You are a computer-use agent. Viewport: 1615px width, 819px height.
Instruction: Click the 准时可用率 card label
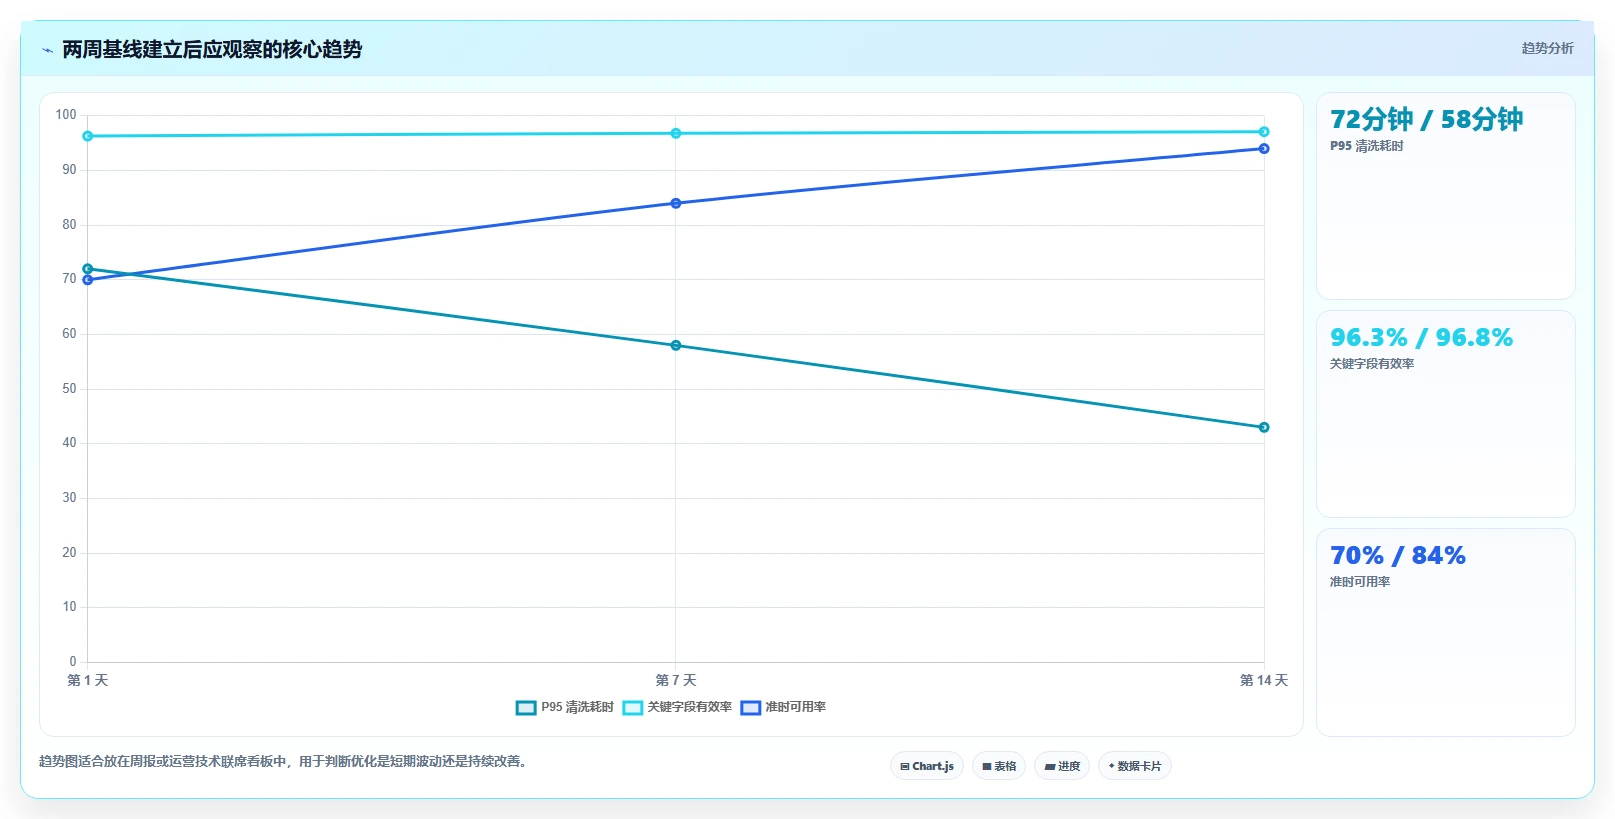coord(1359,582)
